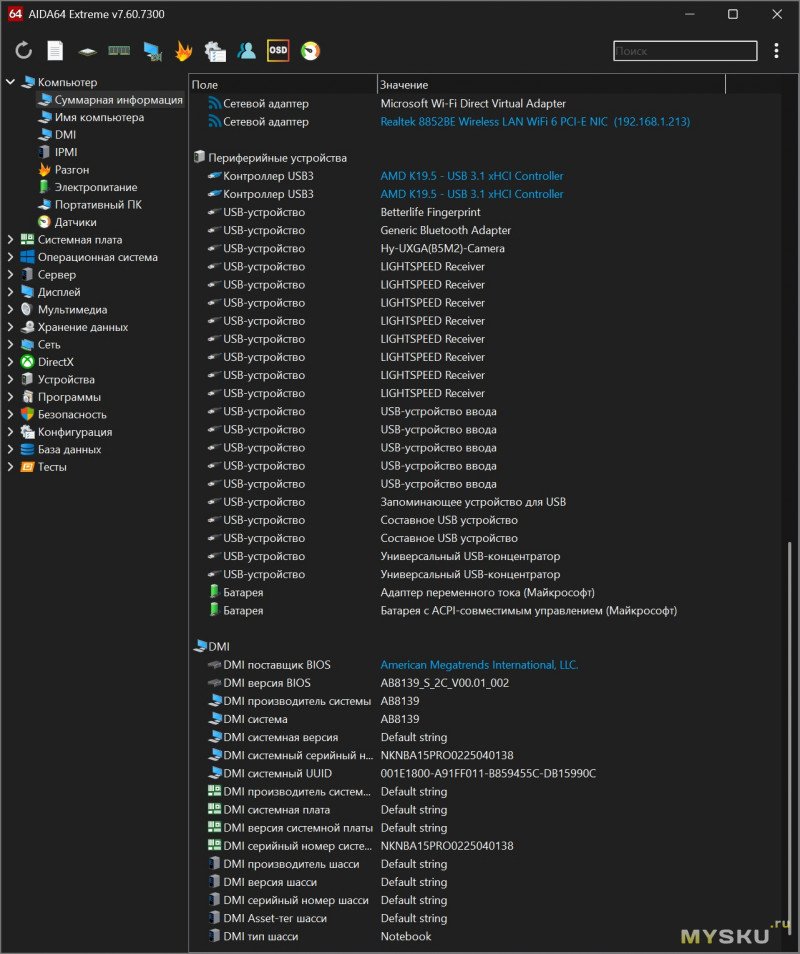The width and height of the screenshot is (800, 954).
Task: Expand the Мультимедиа tree node
Action: click(10, 309)
